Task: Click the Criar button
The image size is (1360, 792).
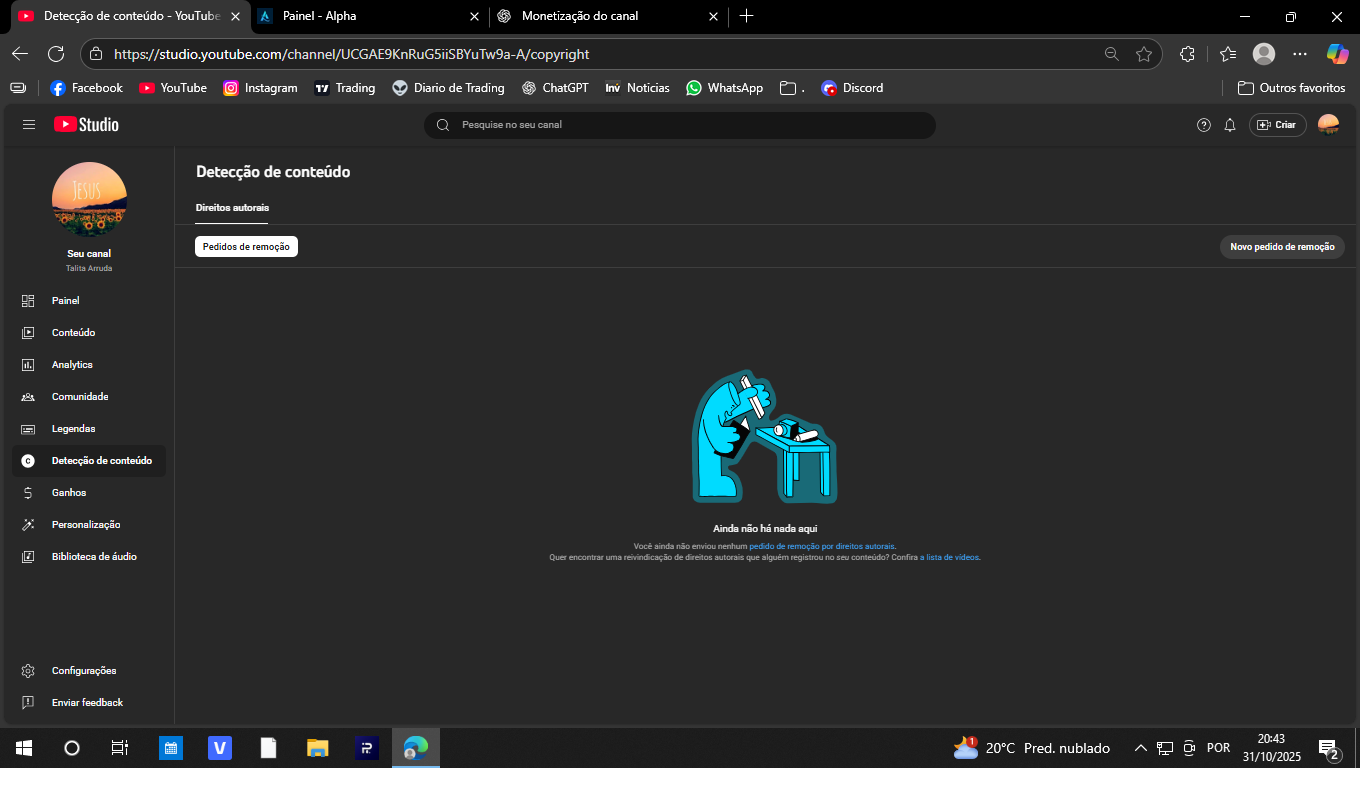Action: click(x=1277, y=125)
